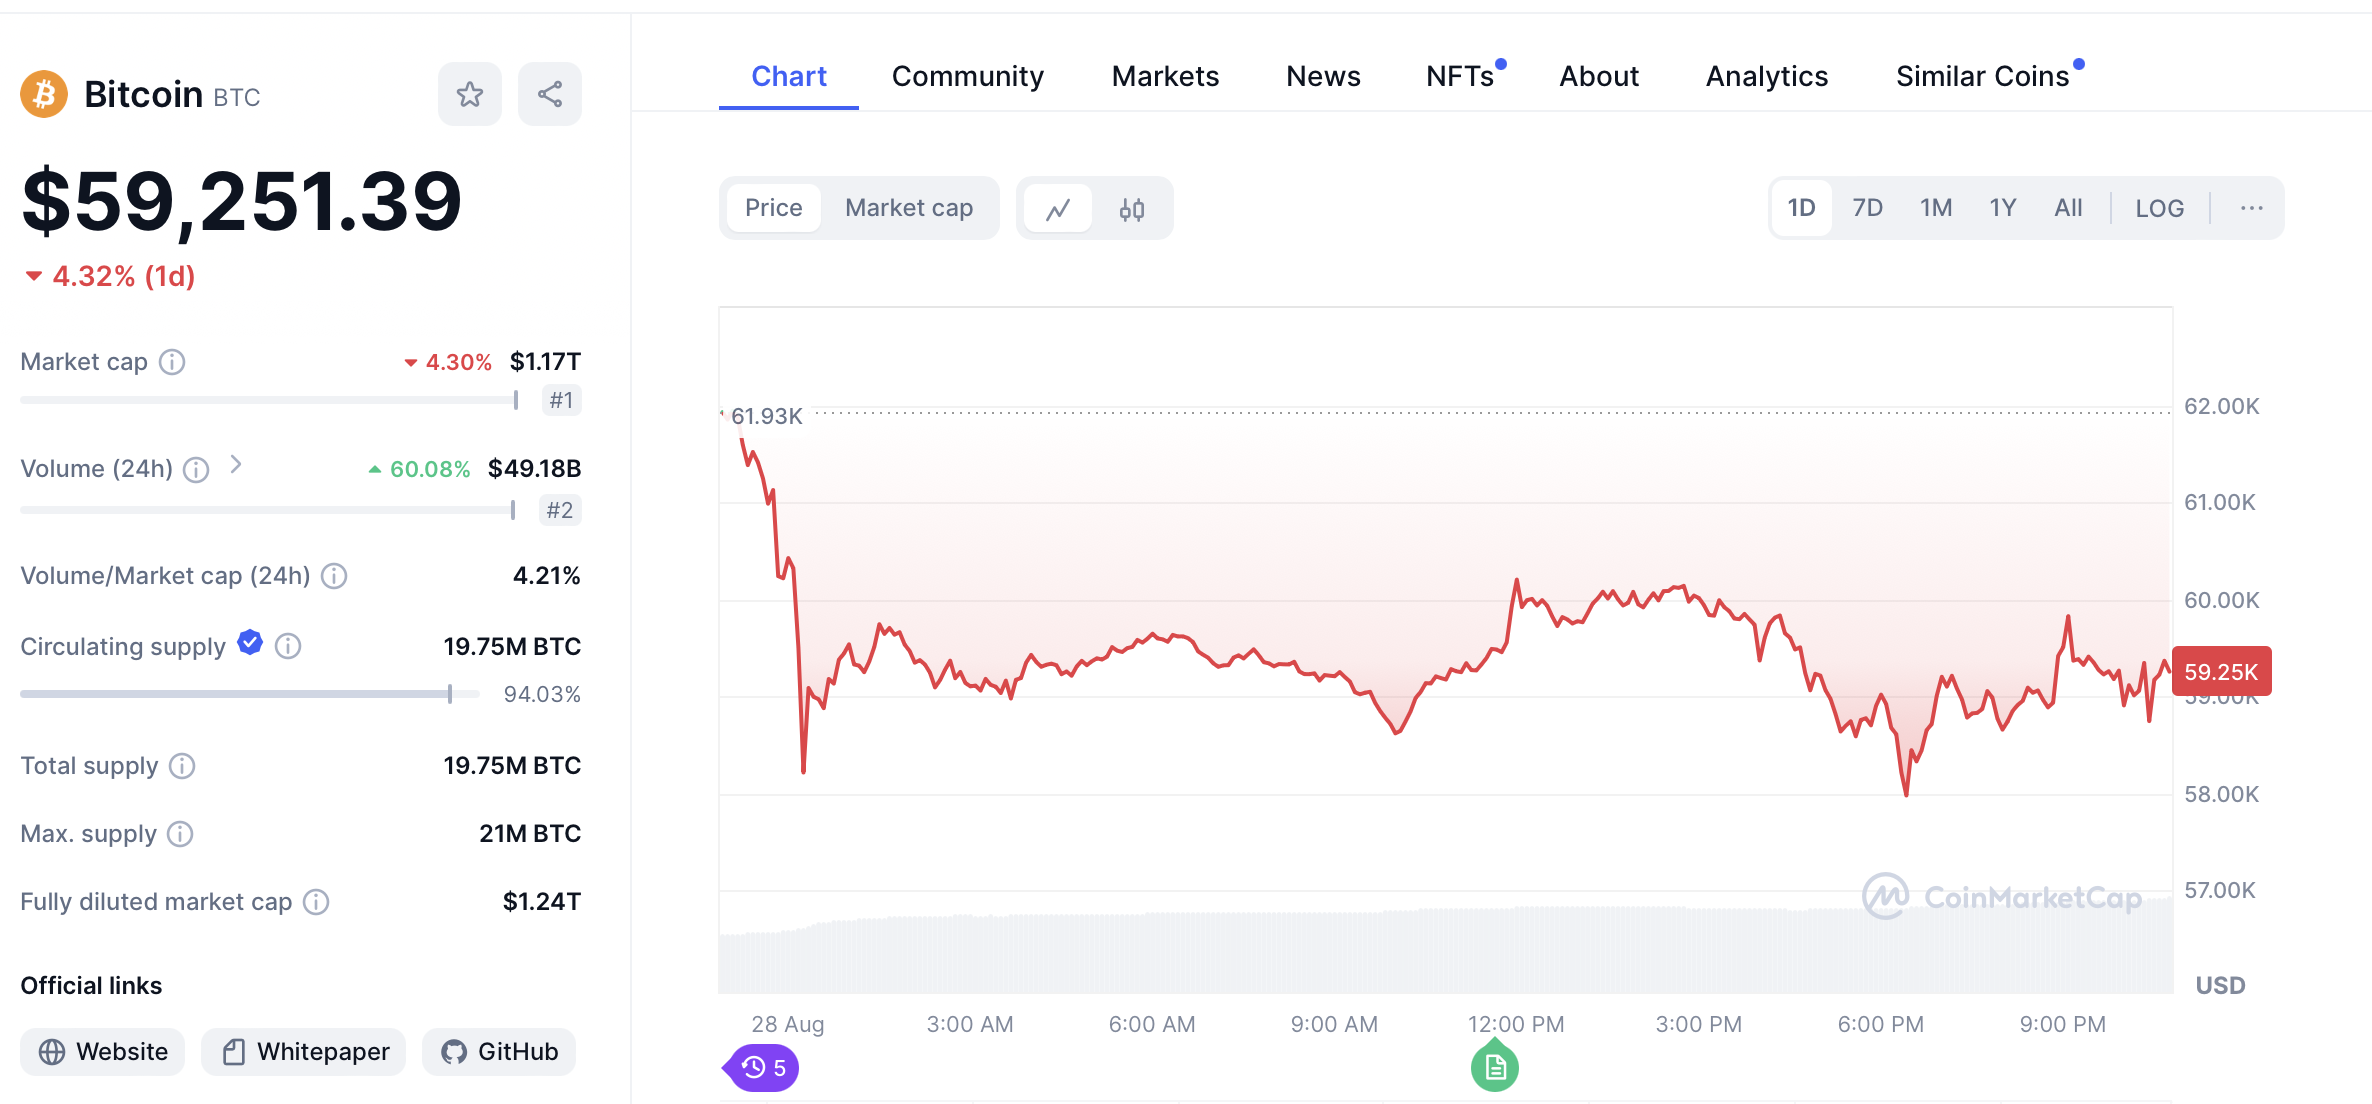
Task: Toggle the LOG scale option
Action: tap(2159, 209)
